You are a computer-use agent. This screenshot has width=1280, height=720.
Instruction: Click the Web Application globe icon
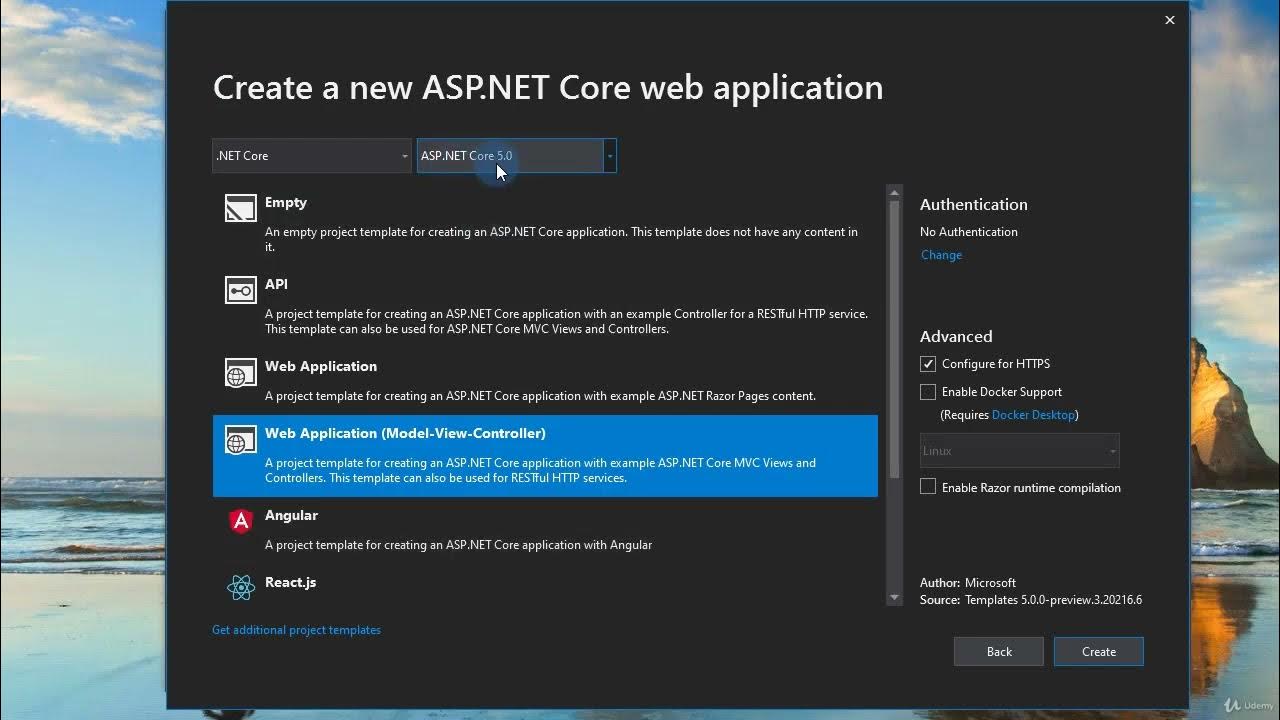[x=240, y=372]
